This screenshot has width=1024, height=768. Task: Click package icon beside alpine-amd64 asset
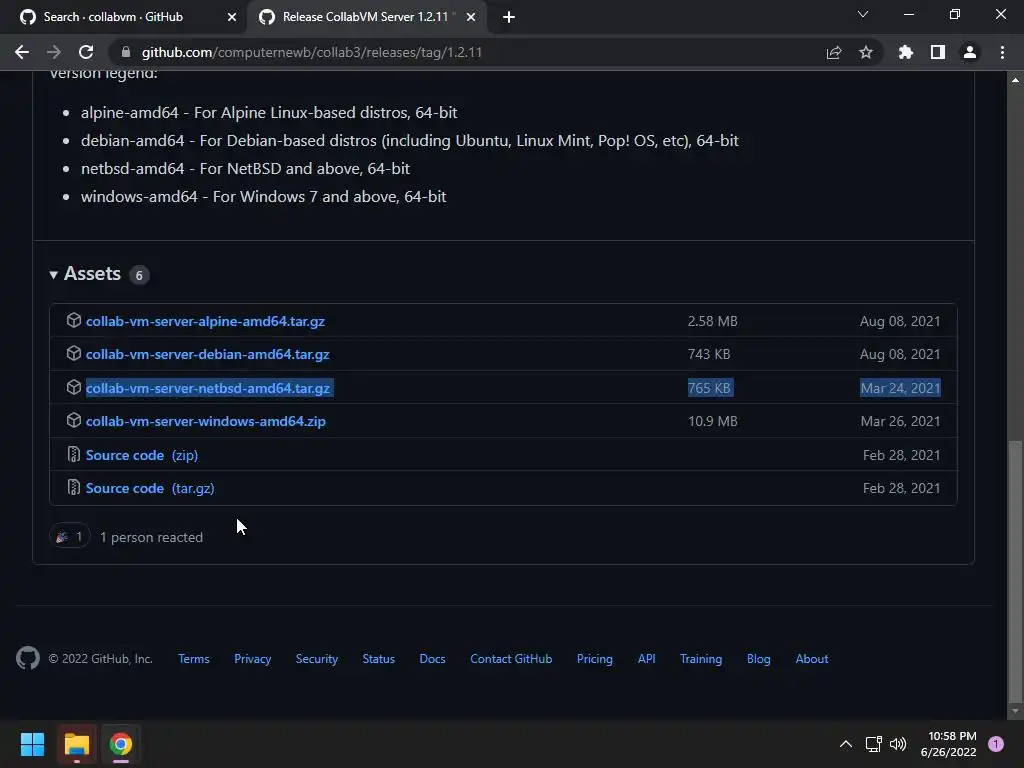click(x=74, y=320)
